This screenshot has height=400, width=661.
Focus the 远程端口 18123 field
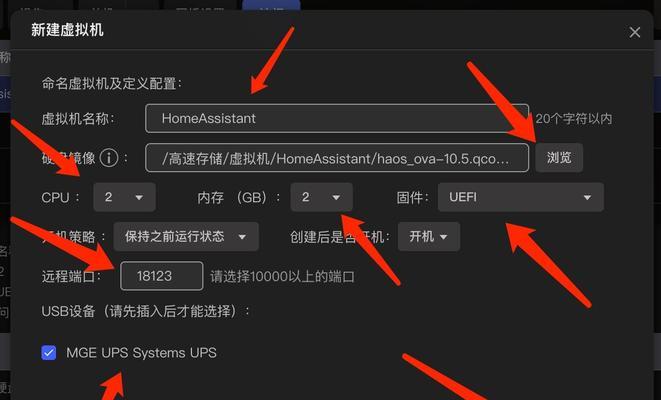[161, 276]
